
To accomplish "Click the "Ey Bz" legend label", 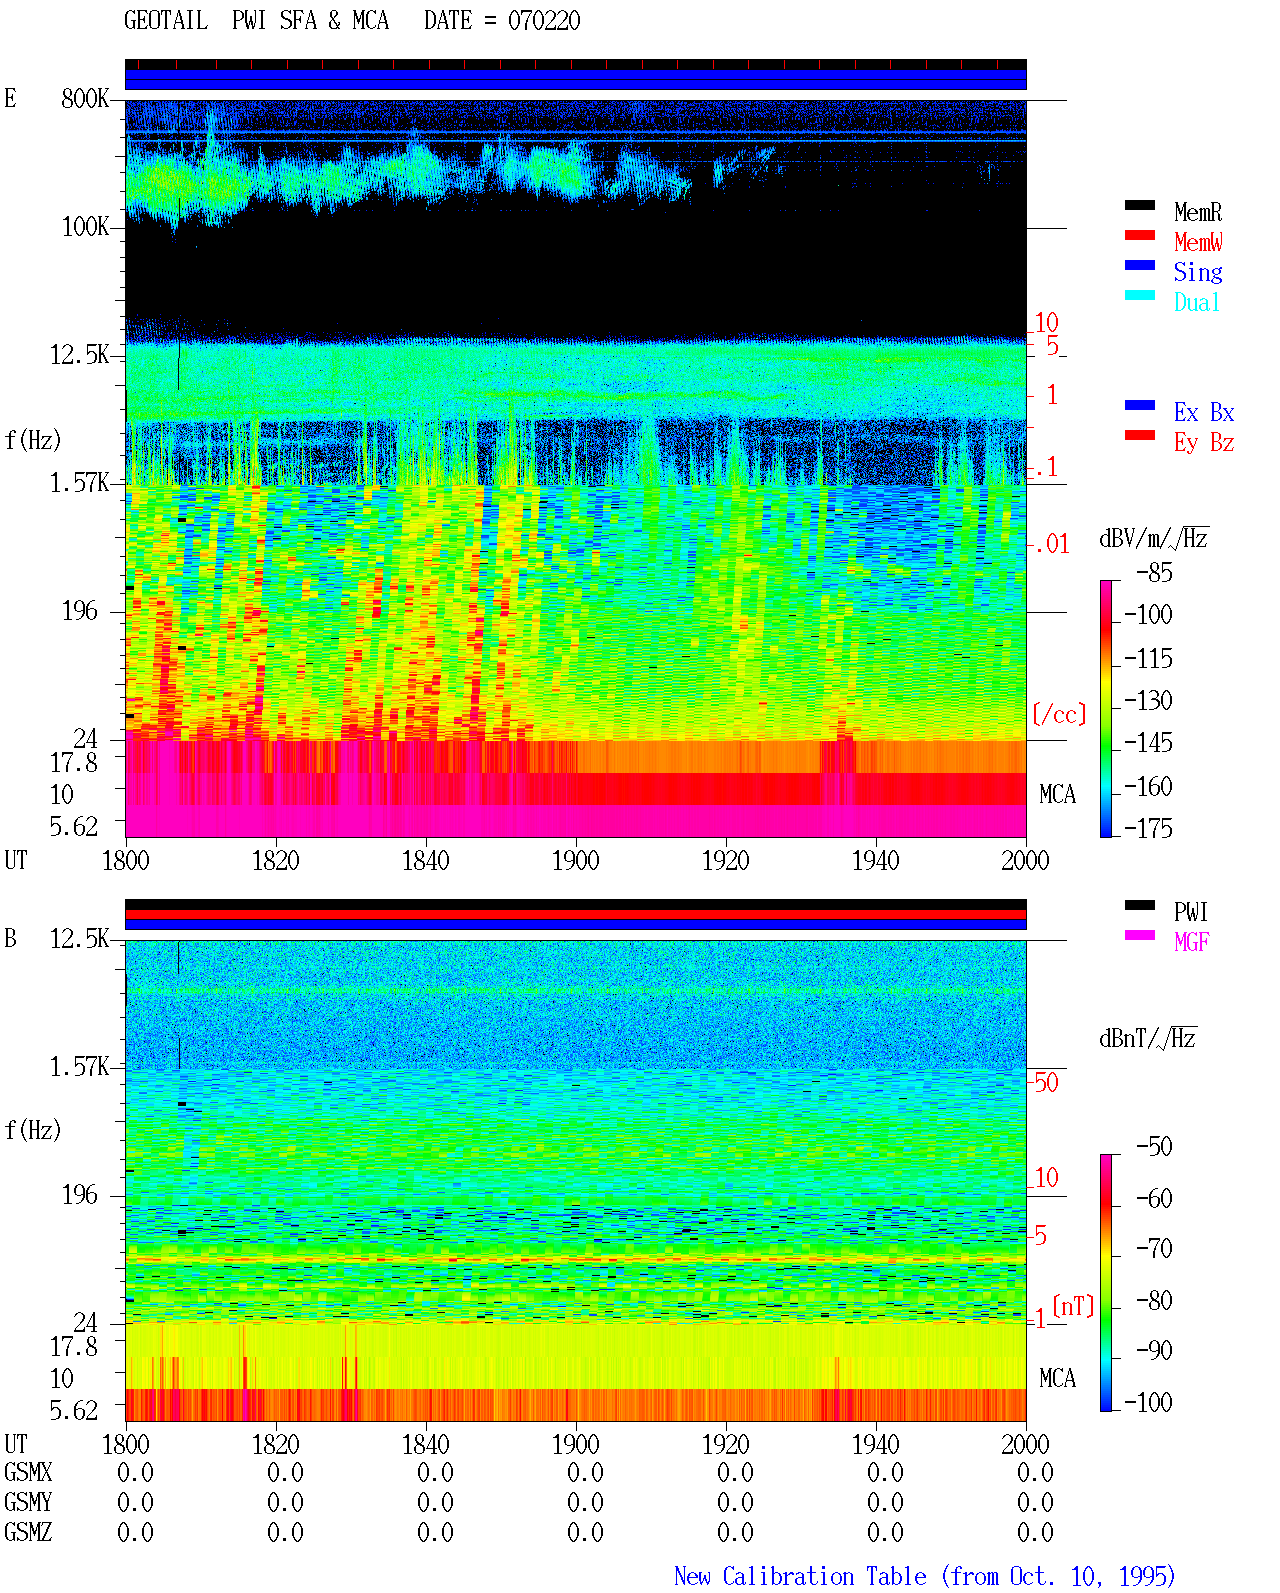I will pyautogui.click(x=1204, y=442).
